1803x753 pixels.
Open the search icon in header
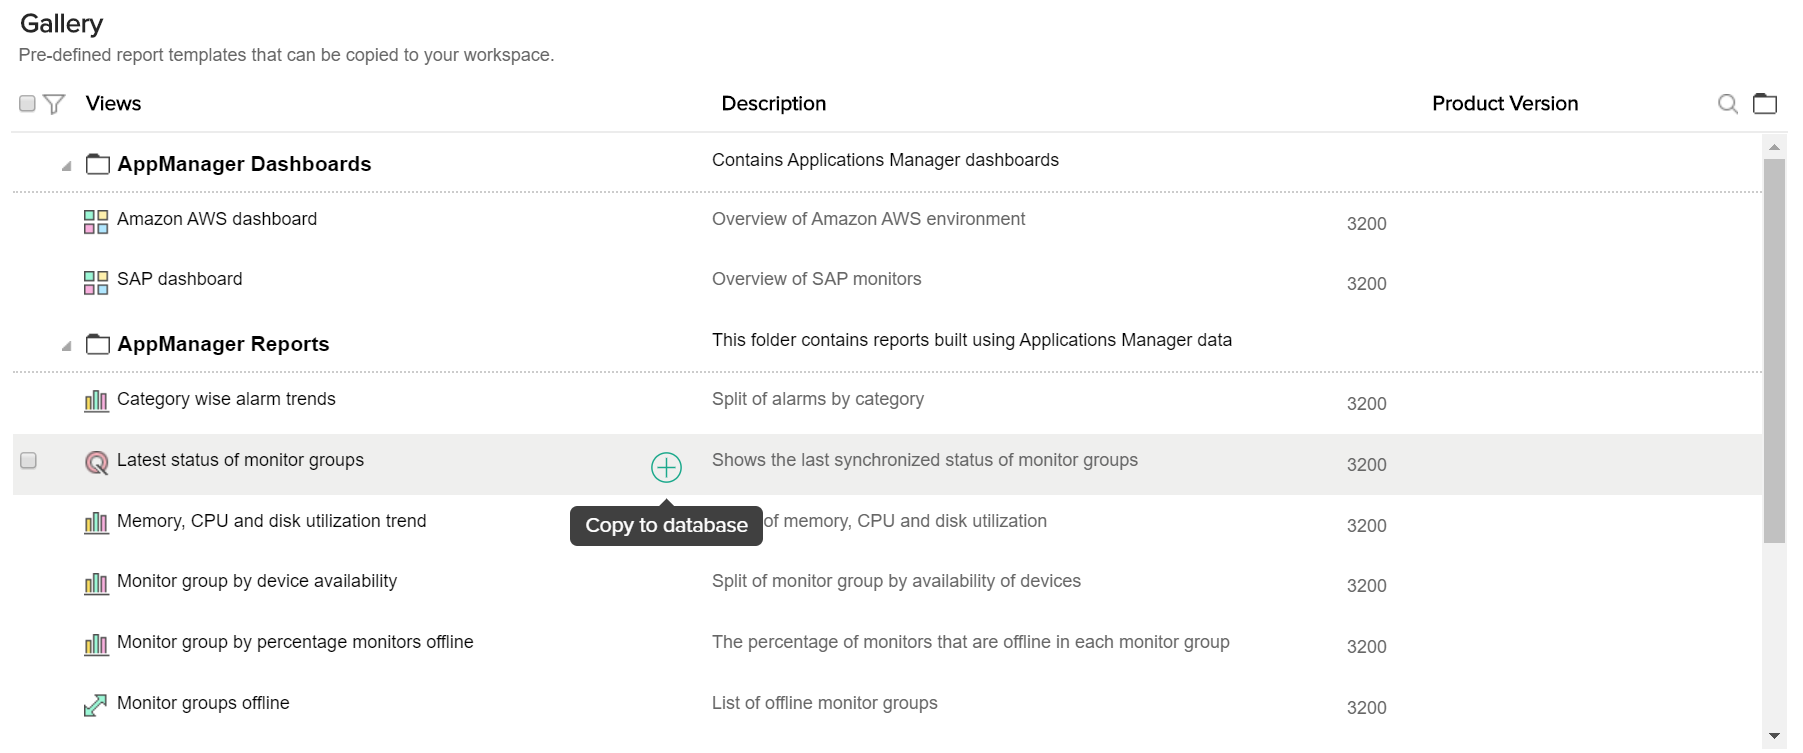[1727, 104]
